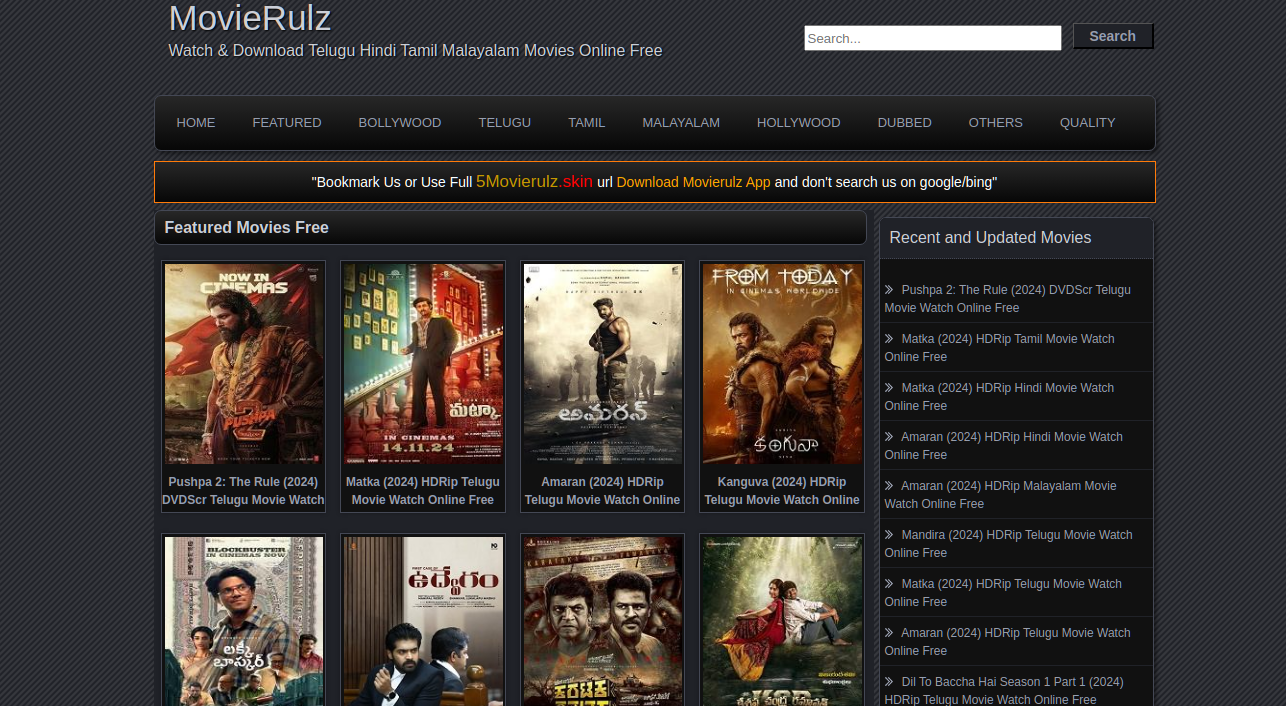The height and width of the screenshot is (706, 1286).
Task: Click the double-chevron icon beside Pushpa 2 DVDScr
Action: click(x=889, y=290)
